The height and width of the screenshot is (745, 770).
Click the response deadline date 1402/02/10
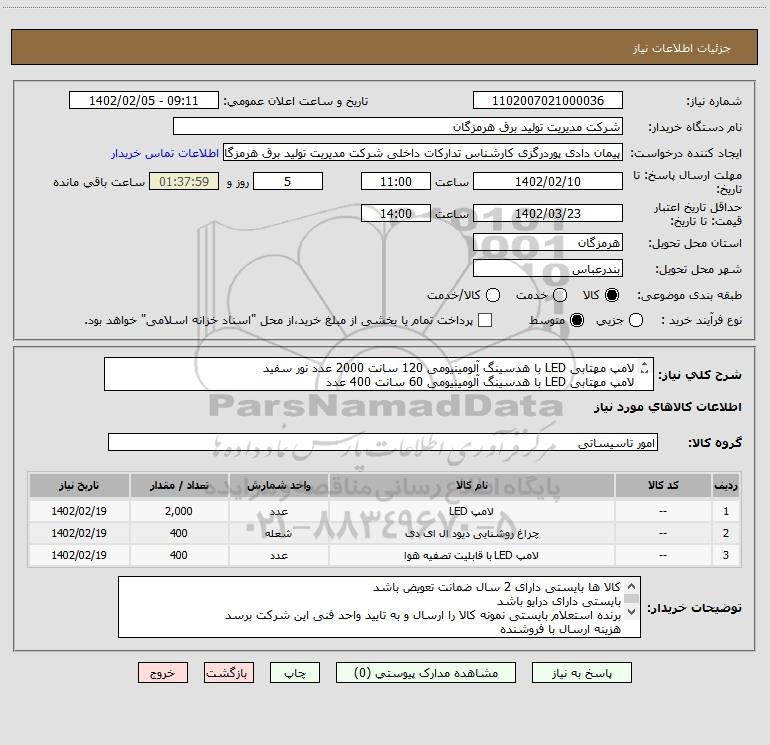pyautogui.click(x=548, y=182)
